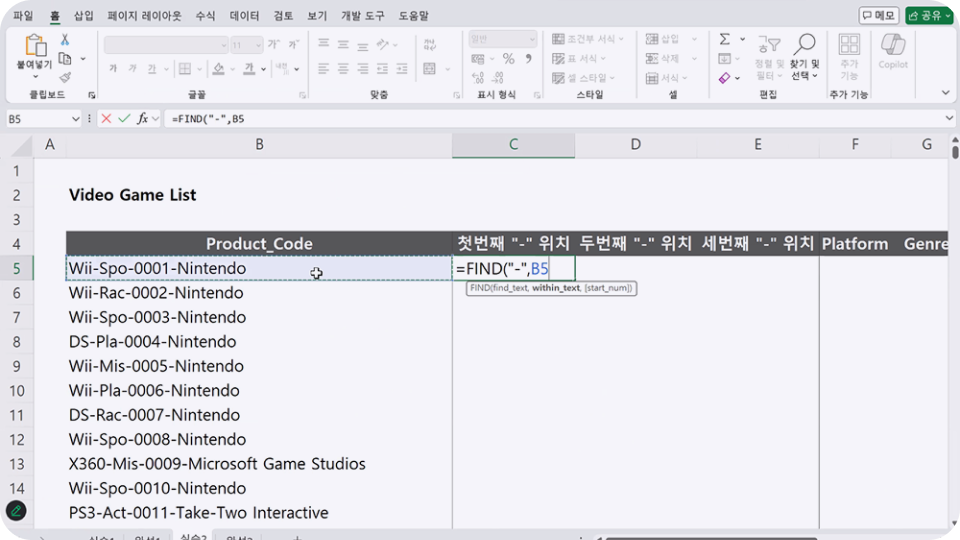
Task: Click the Font Color underlined 가
Action: click(249, 69)
